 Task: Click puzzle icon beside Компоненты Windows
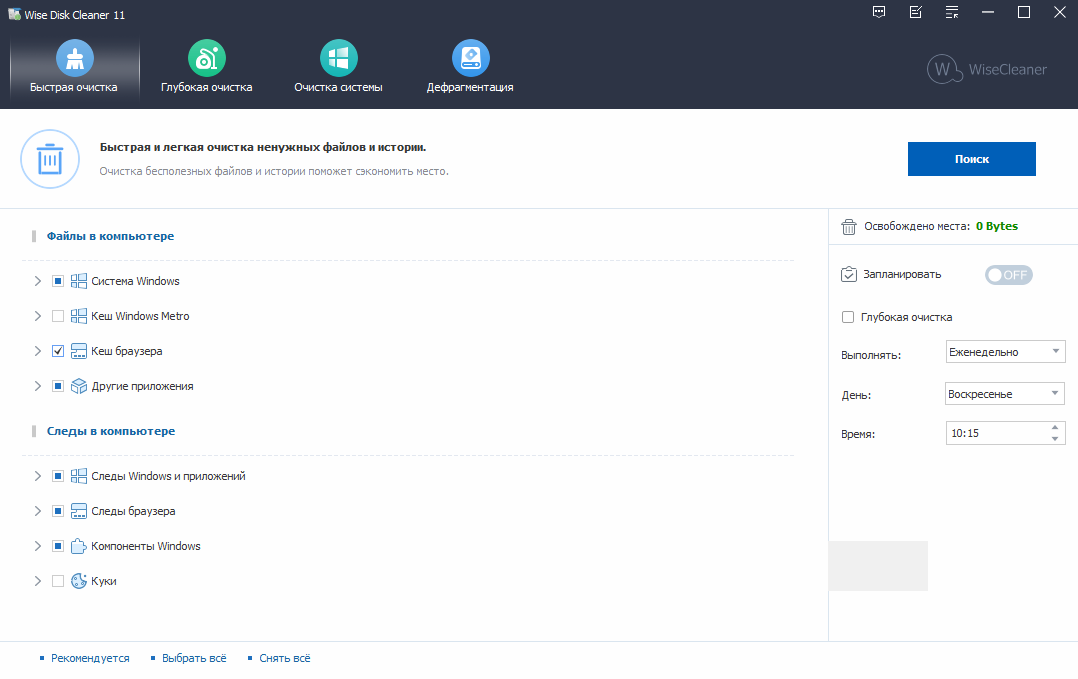[x=79, y=546]
